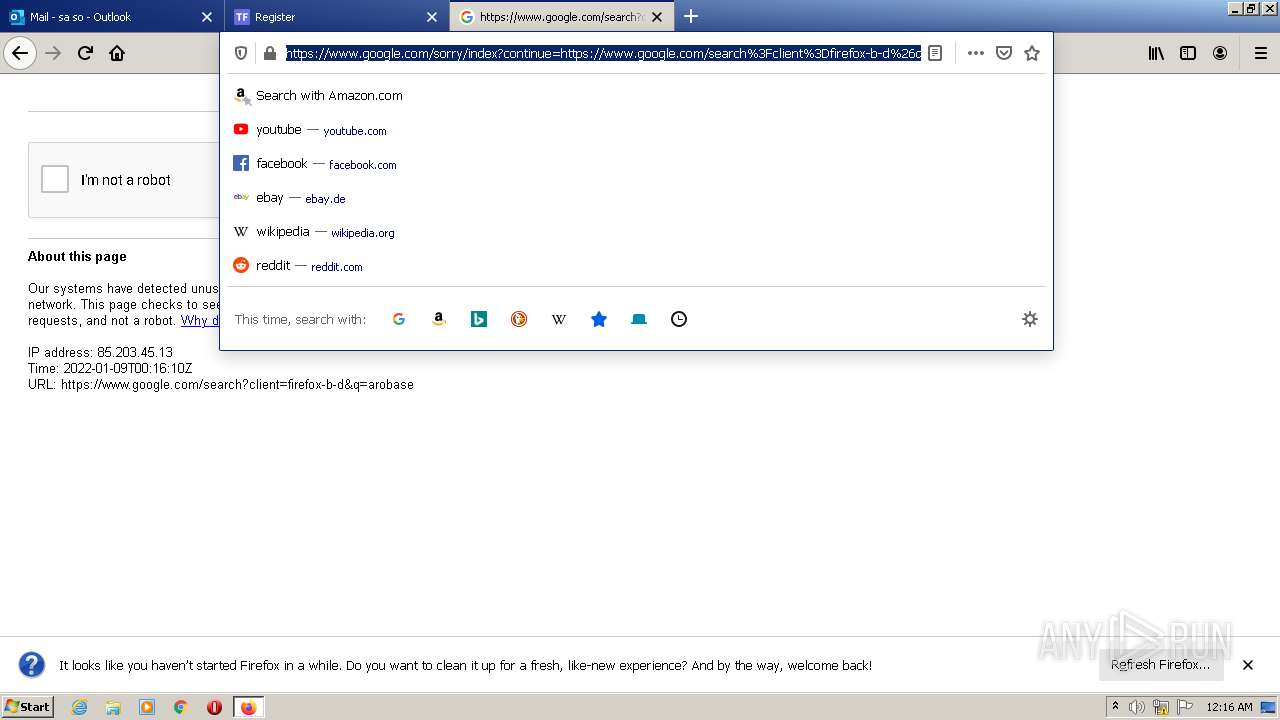Click the Forward arrow button

(54, 53)
